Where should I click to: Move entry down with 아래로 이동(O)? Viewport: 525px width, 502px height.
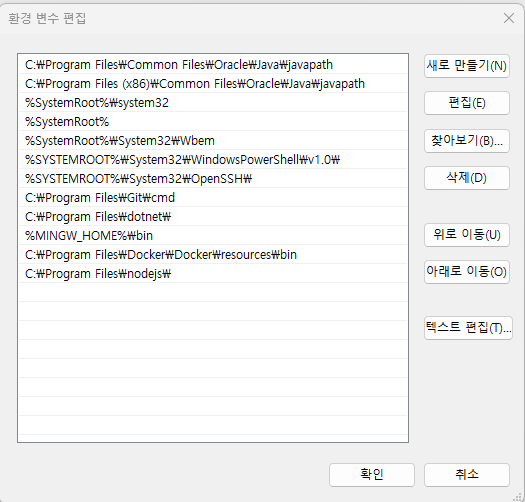[467, 272]
